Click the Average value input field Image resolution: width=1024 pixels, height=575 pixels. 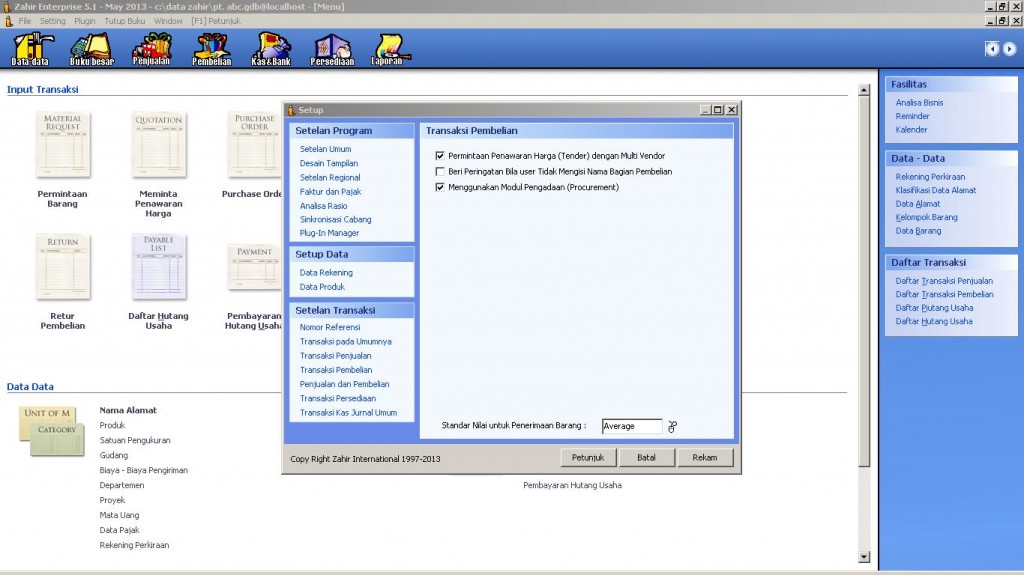[x=631, y=427]
